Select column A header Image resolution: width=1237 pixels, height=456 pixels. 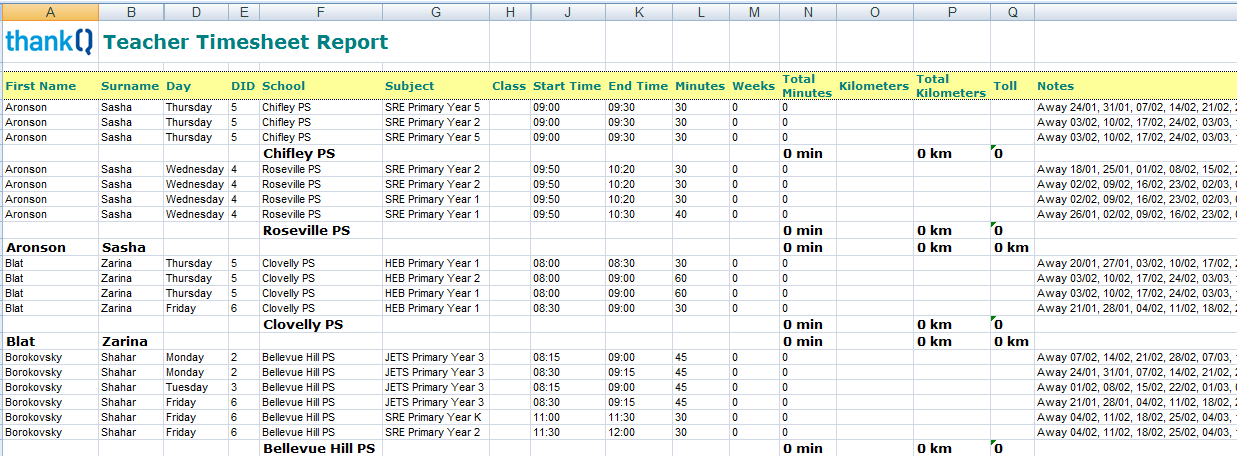(50, 12)
